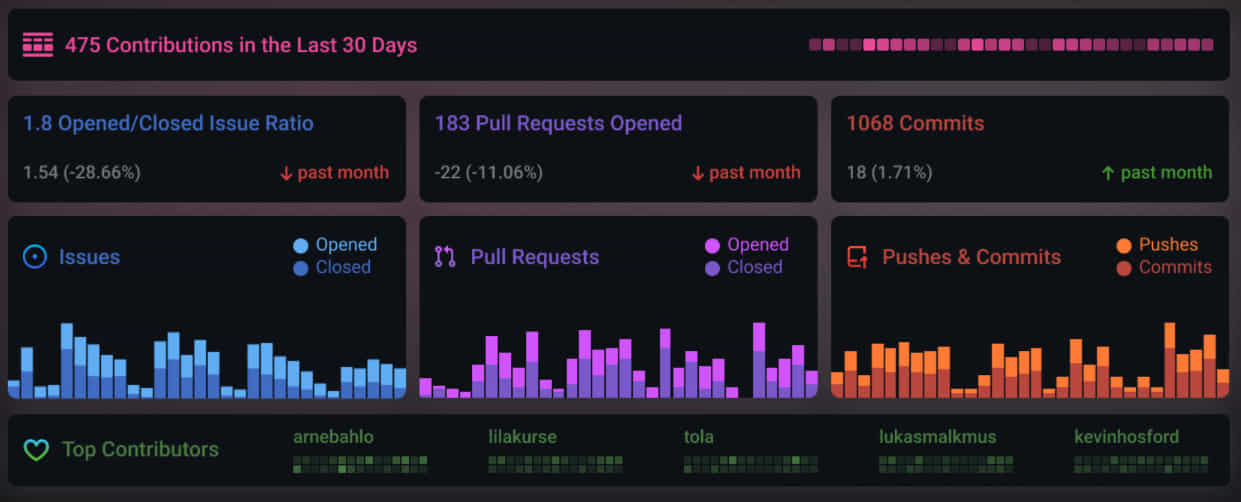Screen dimensions: 1241x502
Task: Click the green up arrow under Commits
Action: pos(1107,173)
